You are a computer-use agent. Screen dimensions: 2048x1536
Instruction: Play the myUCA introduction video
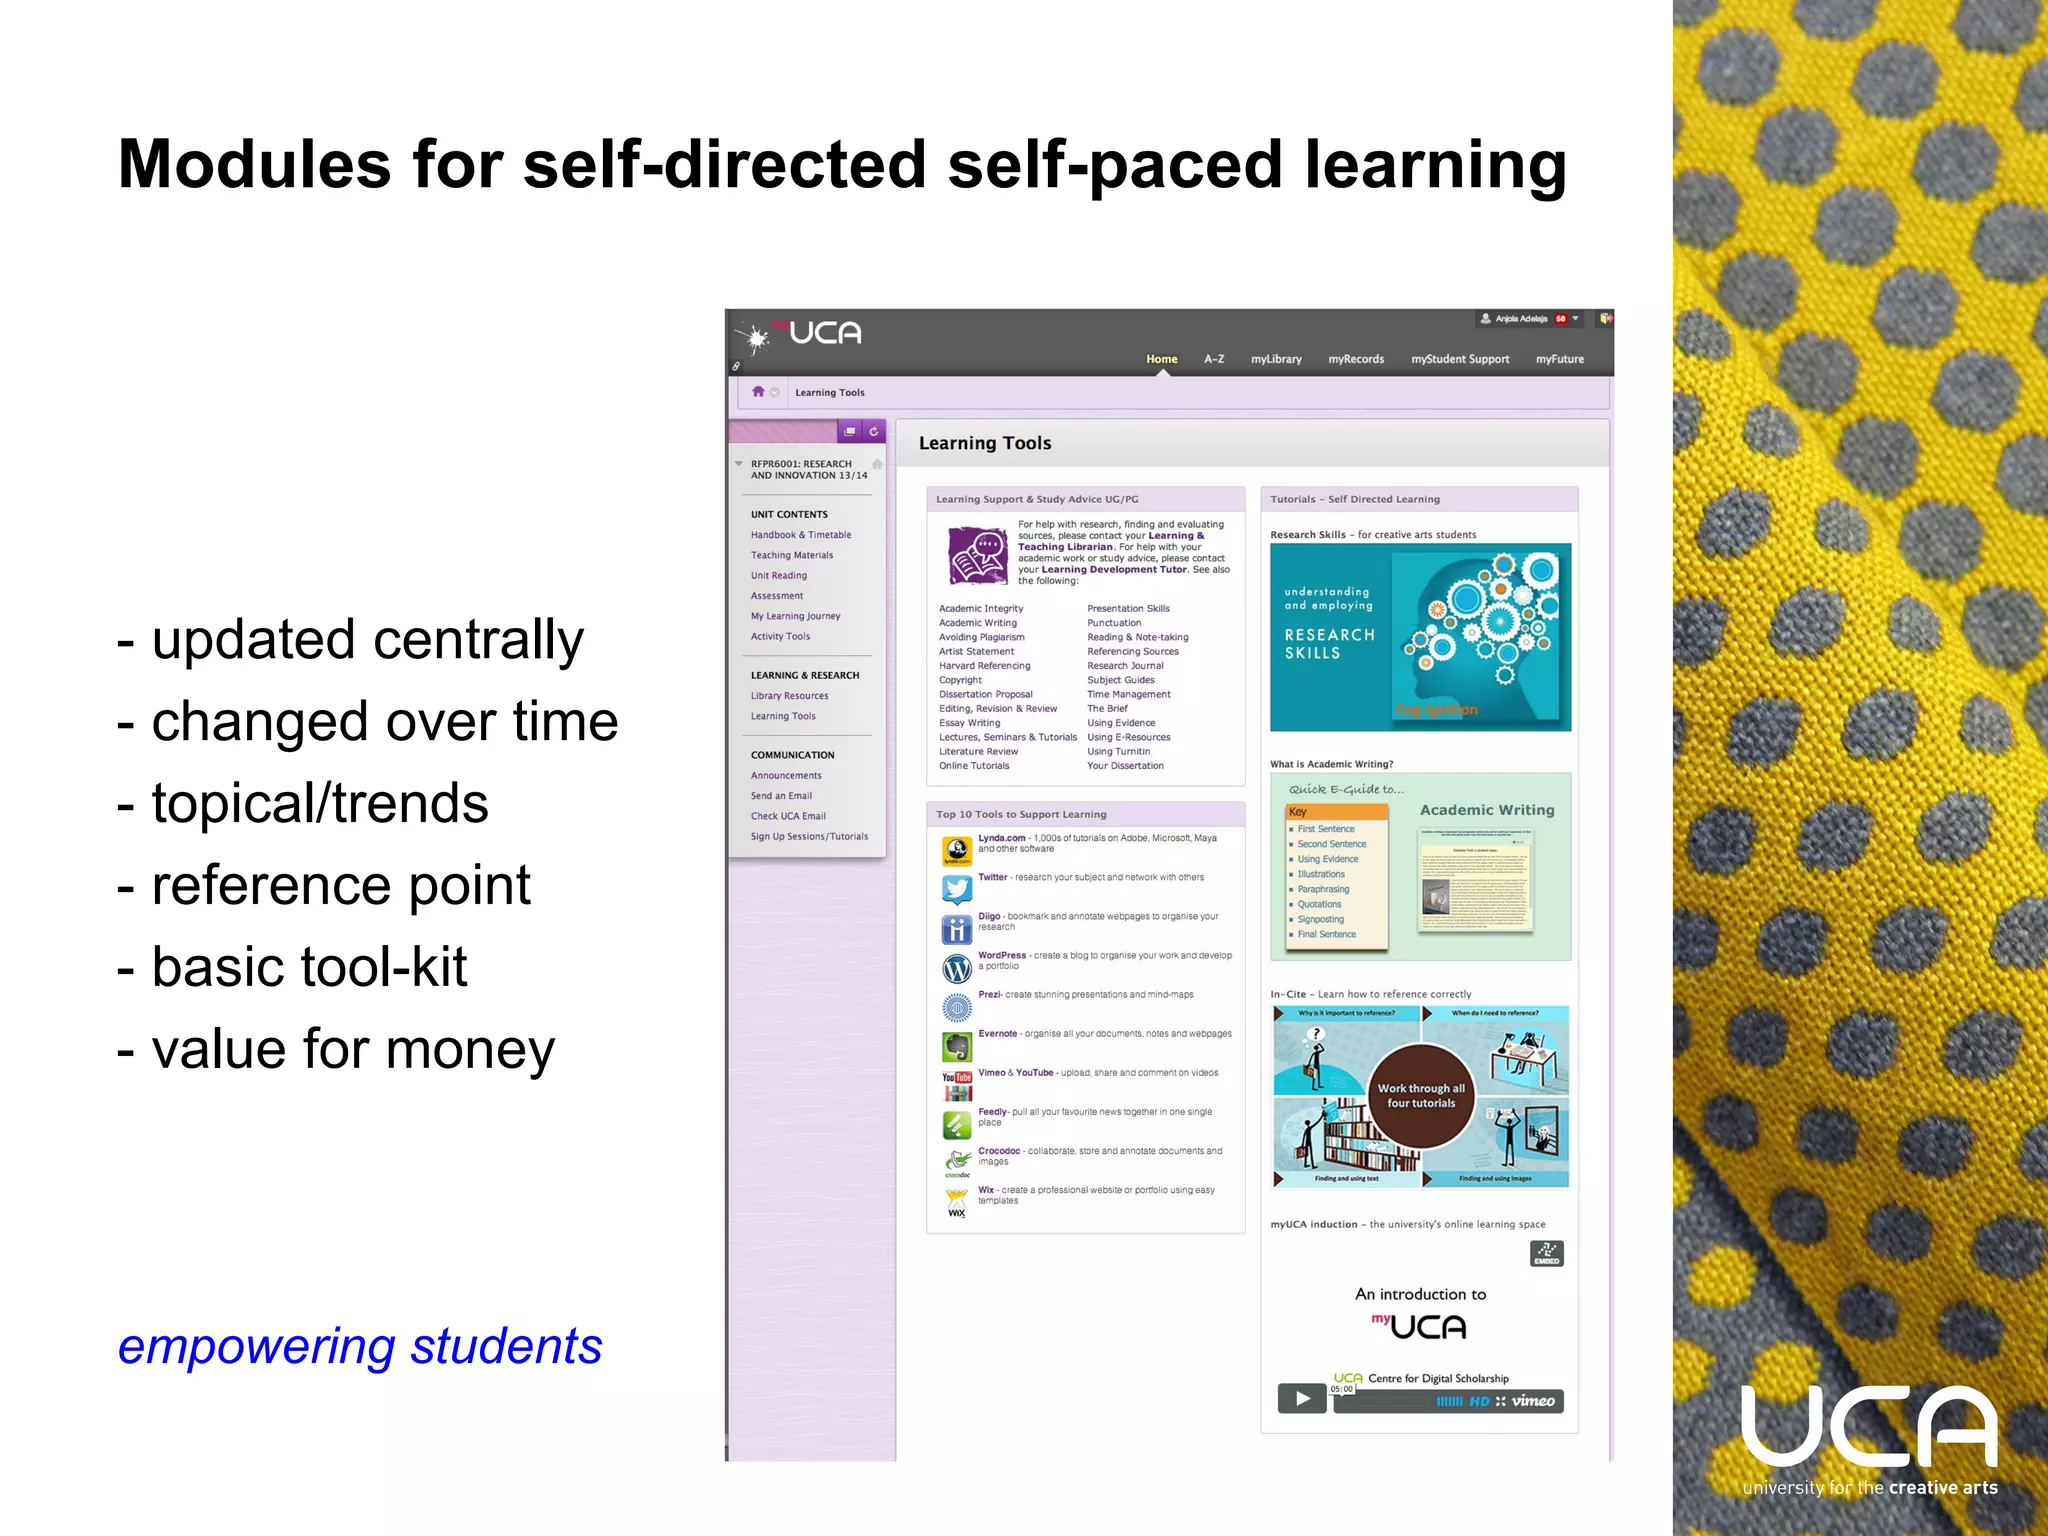(1302, 1398)
